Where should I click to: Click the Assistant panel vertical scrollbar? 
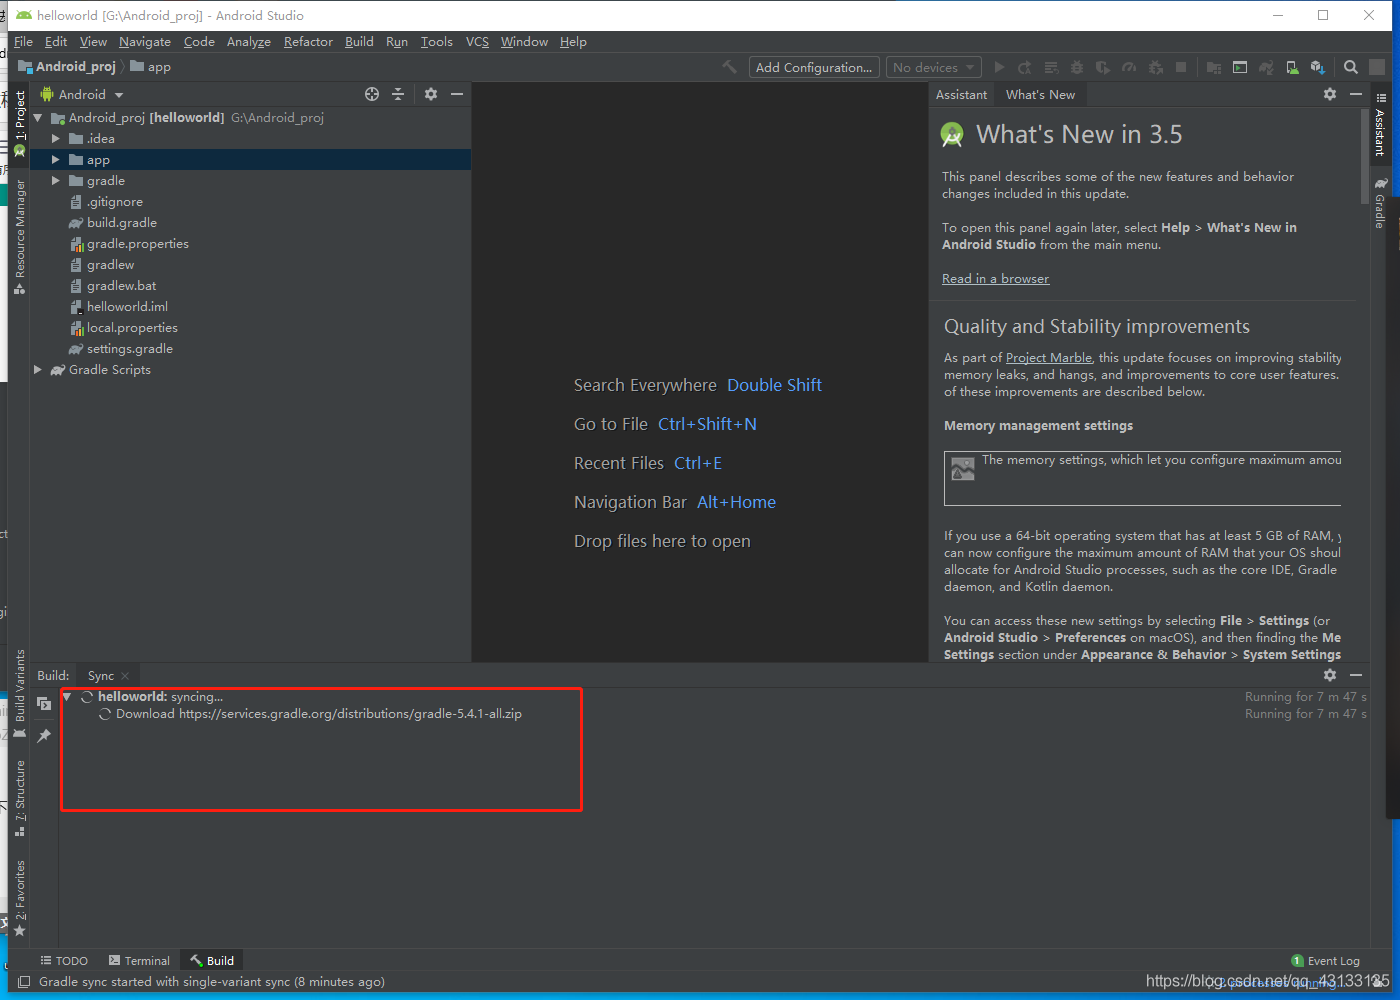click(1365, 155)
